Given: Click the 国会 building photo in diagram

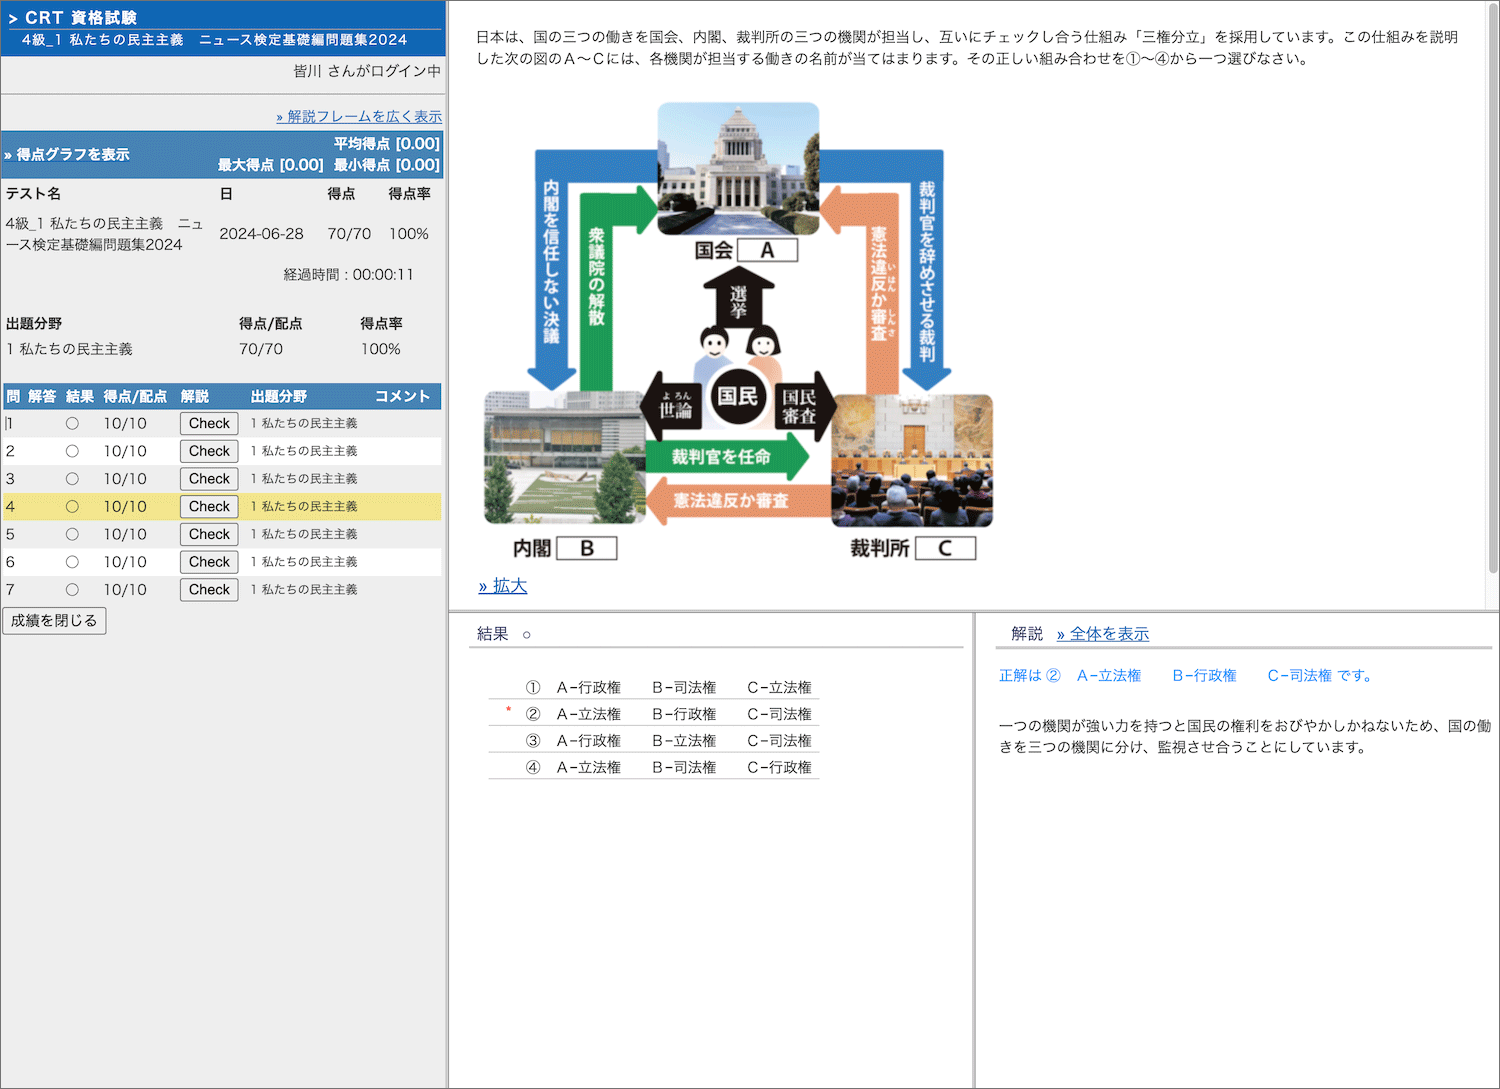Looking at the screenshot, I should [738, 168].
